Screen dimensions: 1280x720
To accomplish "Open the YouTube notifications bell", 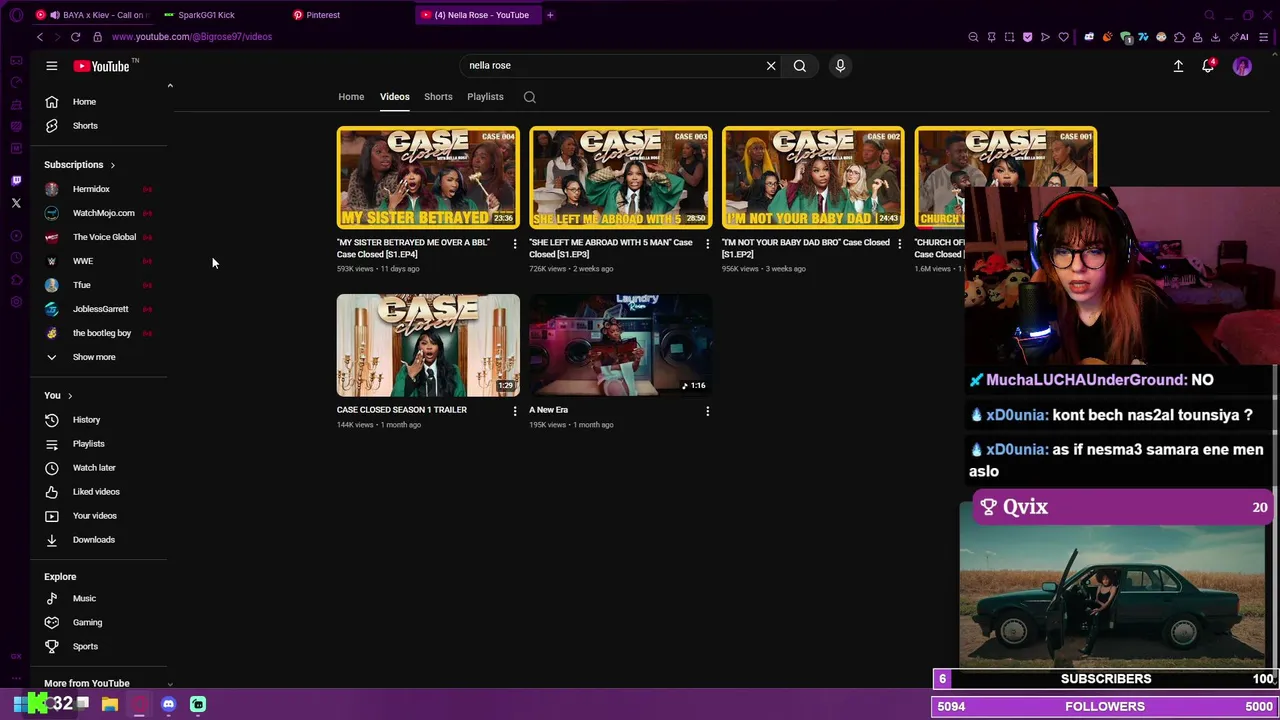I will coord(1208,66).
